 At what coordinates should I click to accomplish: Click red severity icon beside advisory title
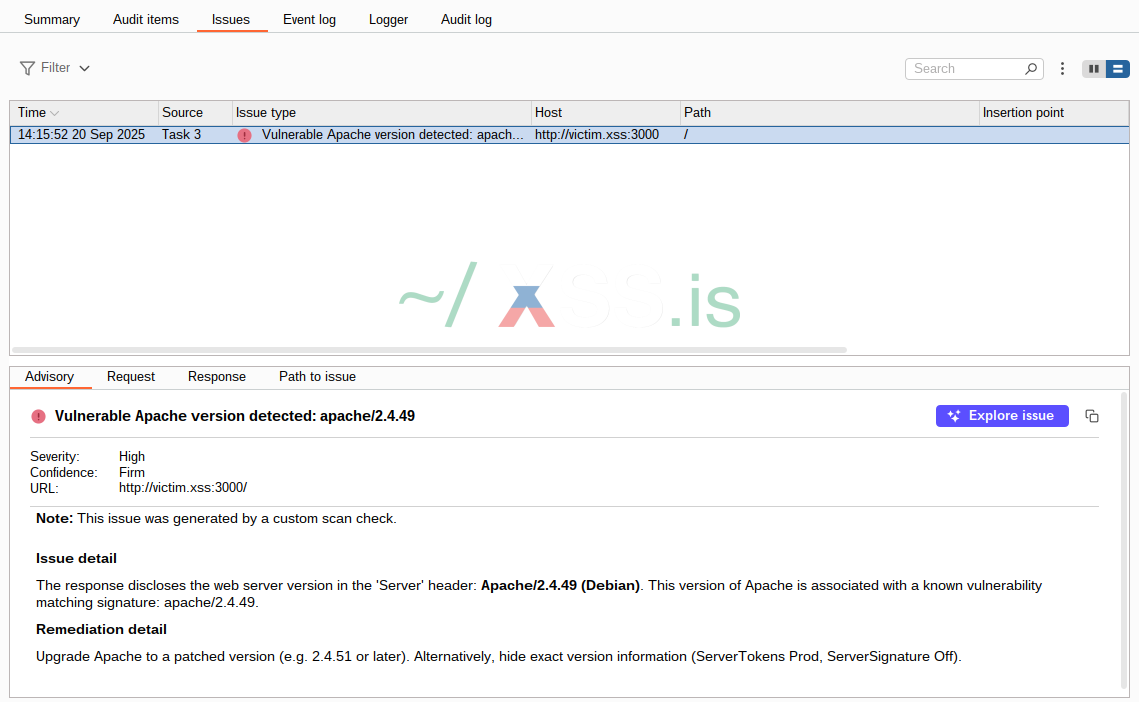[x=38, y=416]
